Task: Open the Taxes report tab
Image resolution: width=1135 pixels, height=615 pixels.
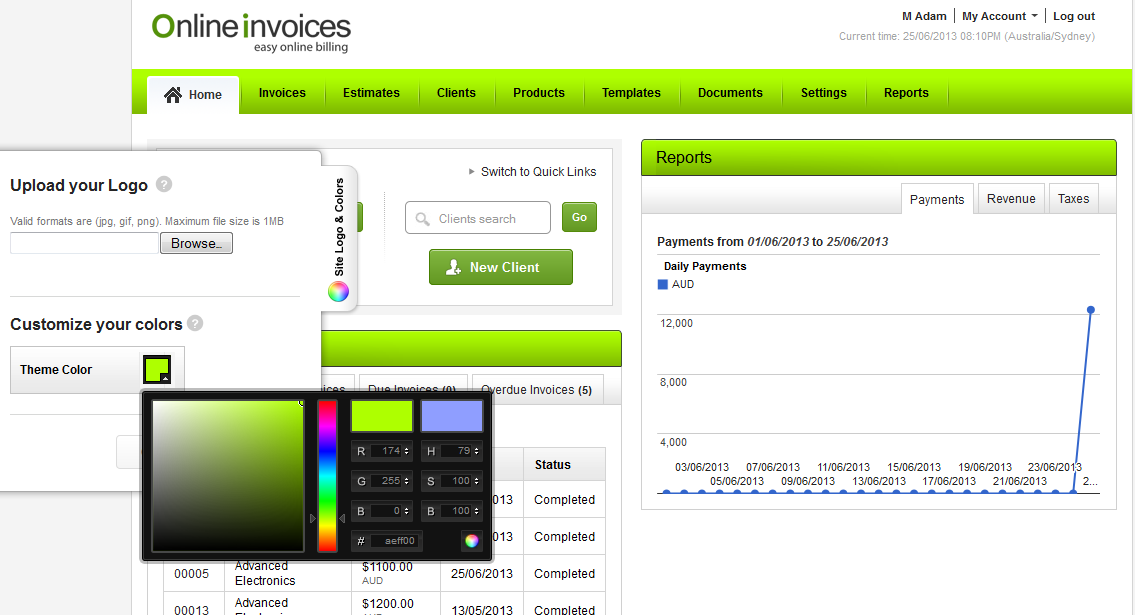Action: pyautogui.click(x=1073, y=199)
